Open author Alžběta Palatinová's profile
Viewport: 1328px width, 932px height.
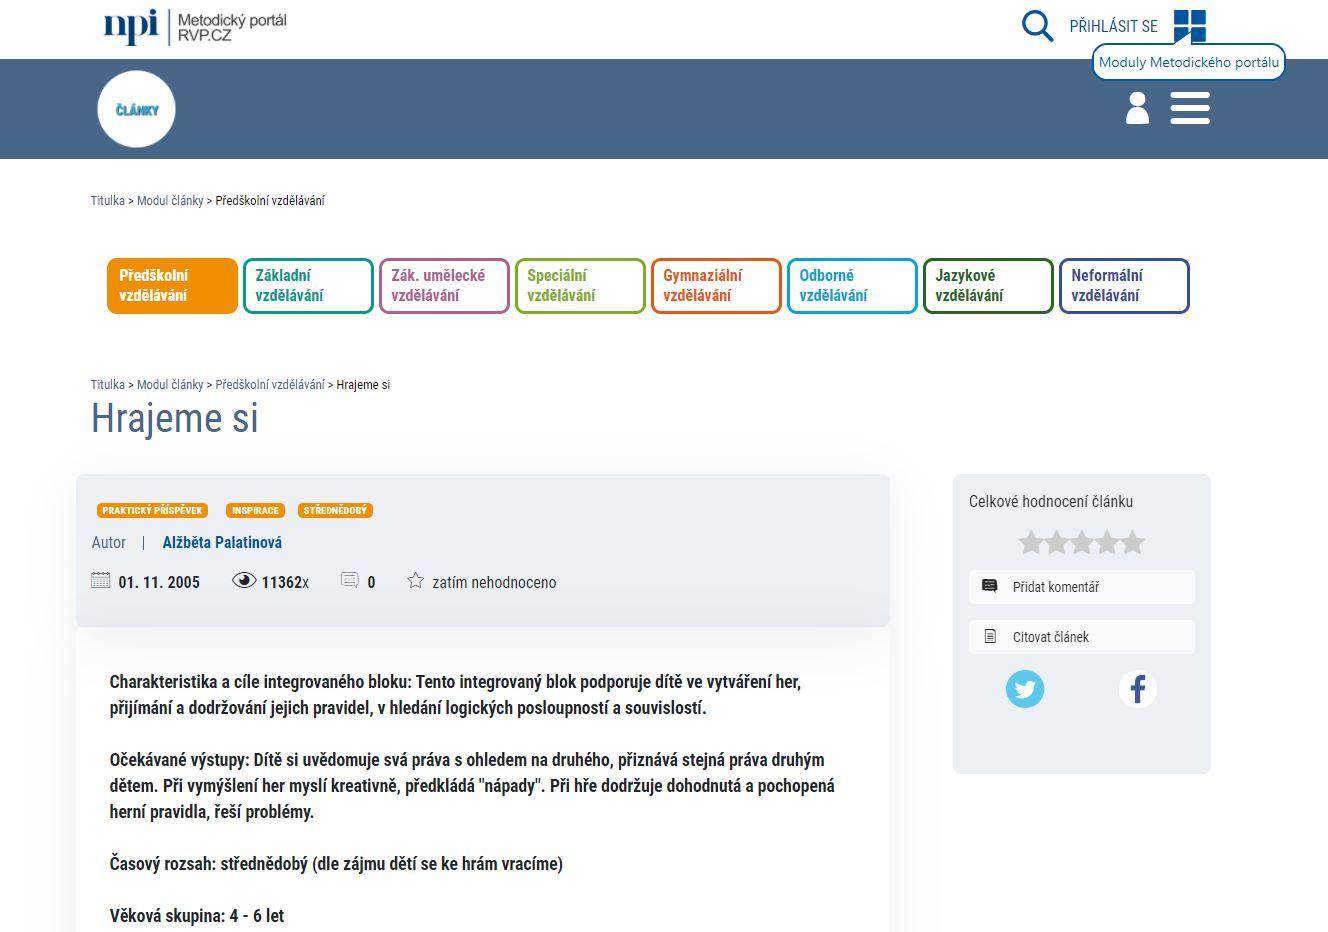222,543
